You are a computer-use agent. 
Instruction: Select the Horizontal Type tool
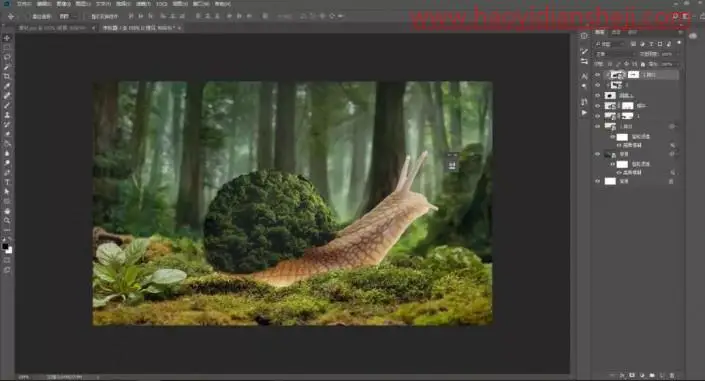(x=7, y=182)
